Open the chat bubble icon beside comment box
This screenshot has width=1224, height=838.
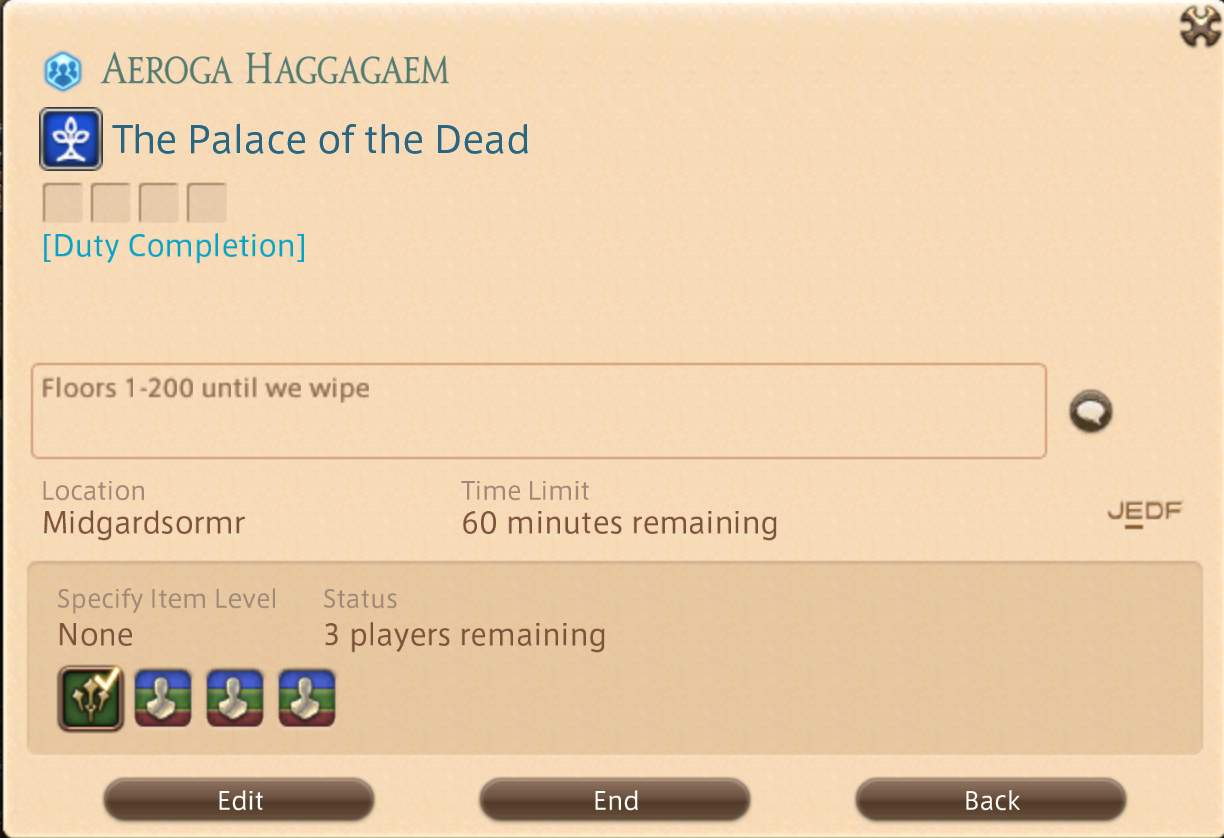point(1090,412)
